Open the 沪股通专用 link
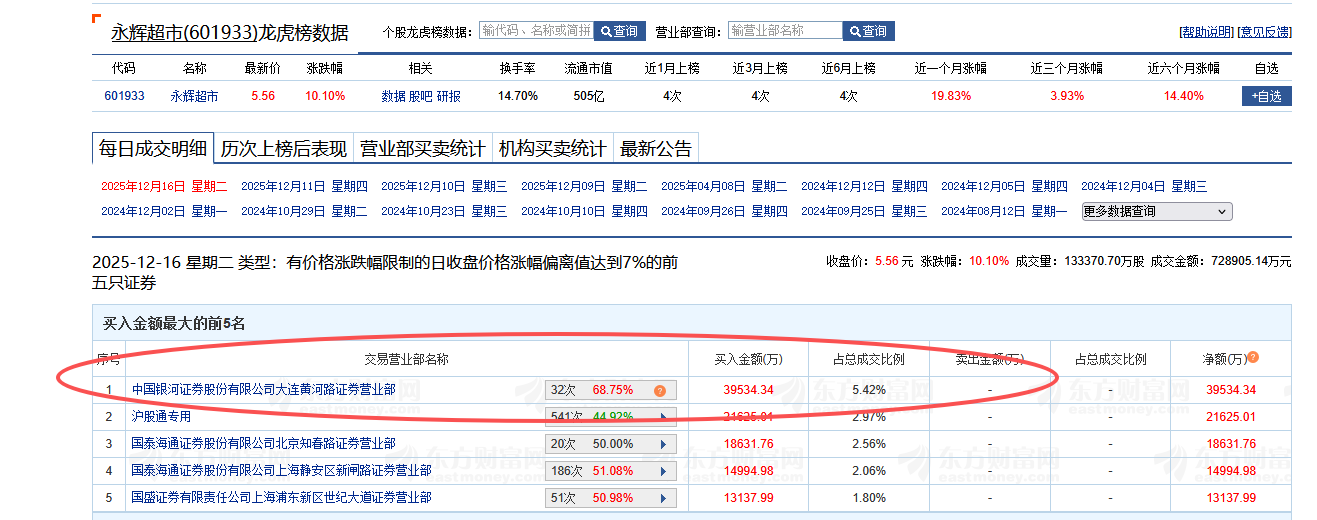This screenshot has width=1317, height=520. coord(161,417)
